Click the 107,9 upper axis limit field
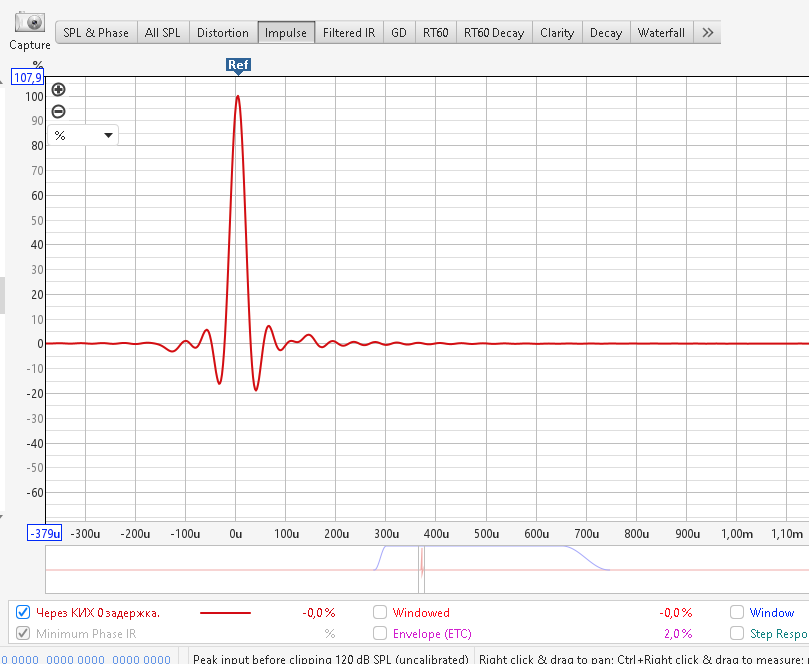Image resolution: width=809 pixels, height=664 pixels. click(x=28, y=78)
